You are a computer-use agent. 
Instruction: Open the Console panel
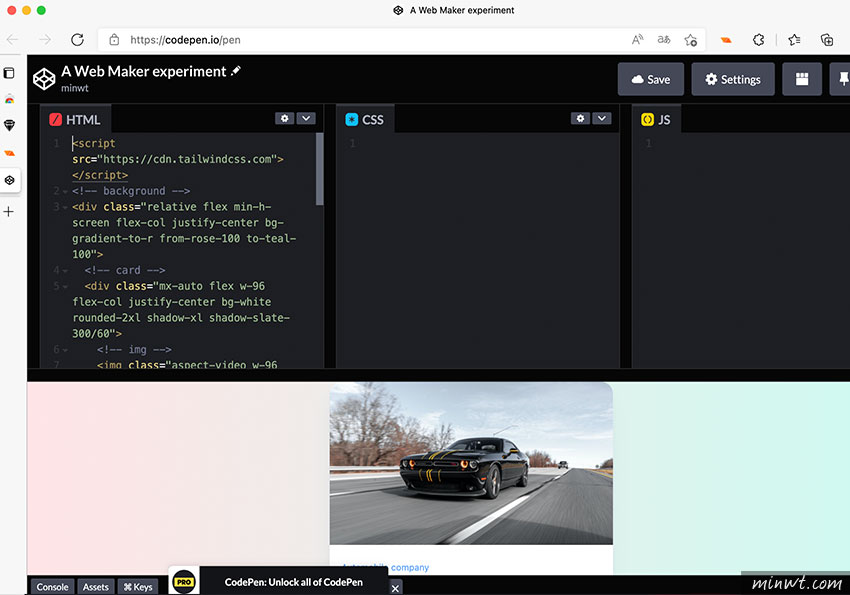click(x=53, y=586)
